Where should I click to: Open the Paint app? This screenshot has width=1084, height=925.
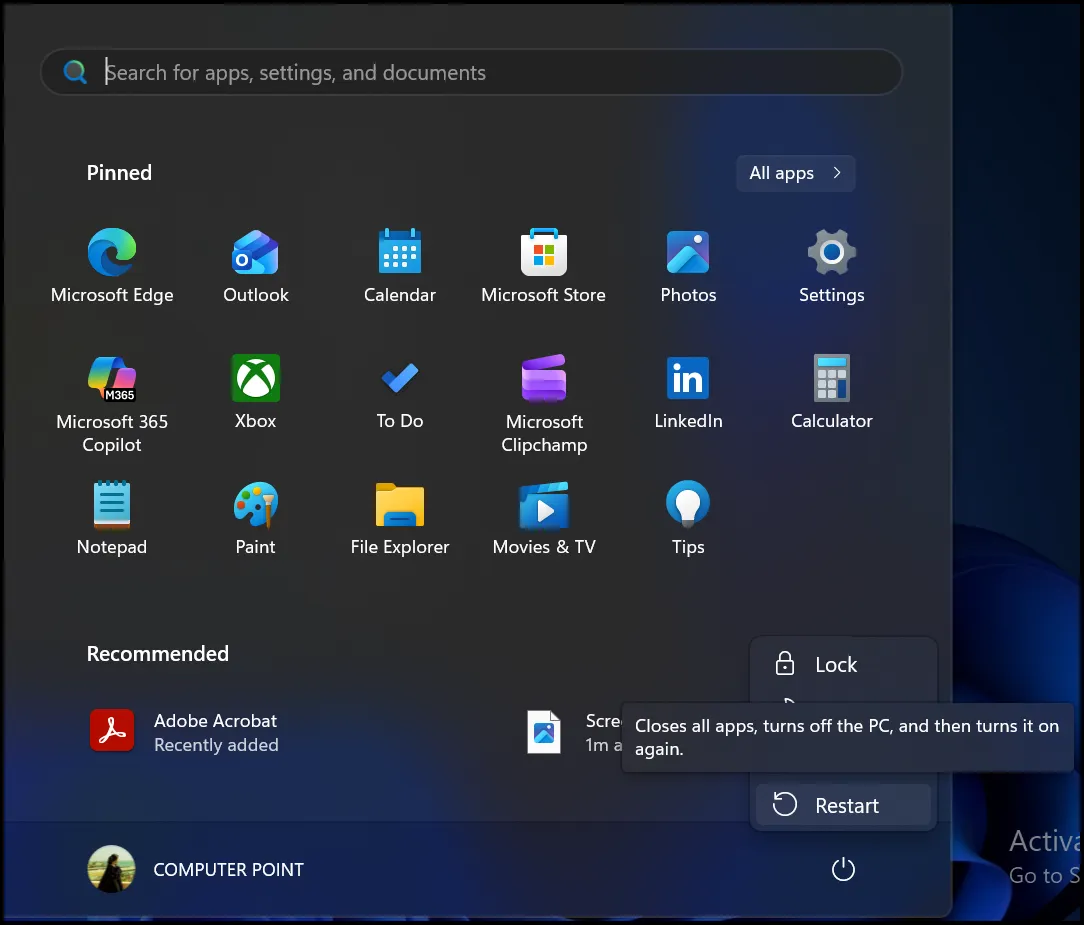pyautogui.click(x=256, y=518)
